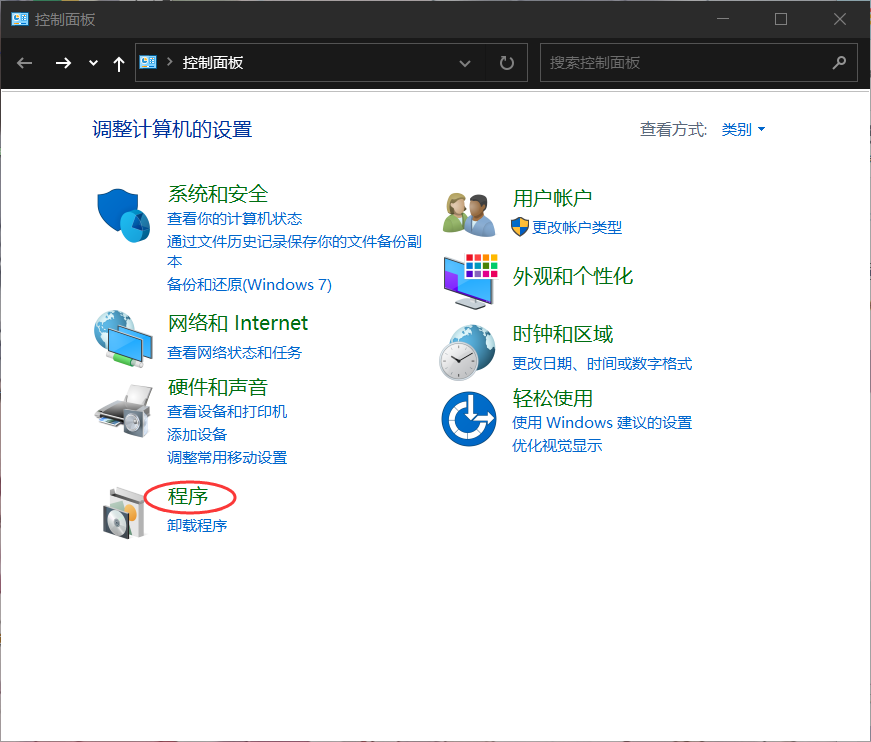Open recent locations dropdown arrow
Image resolution: width=871 pixels, height=742 pixels.
(x=93, y=63)
